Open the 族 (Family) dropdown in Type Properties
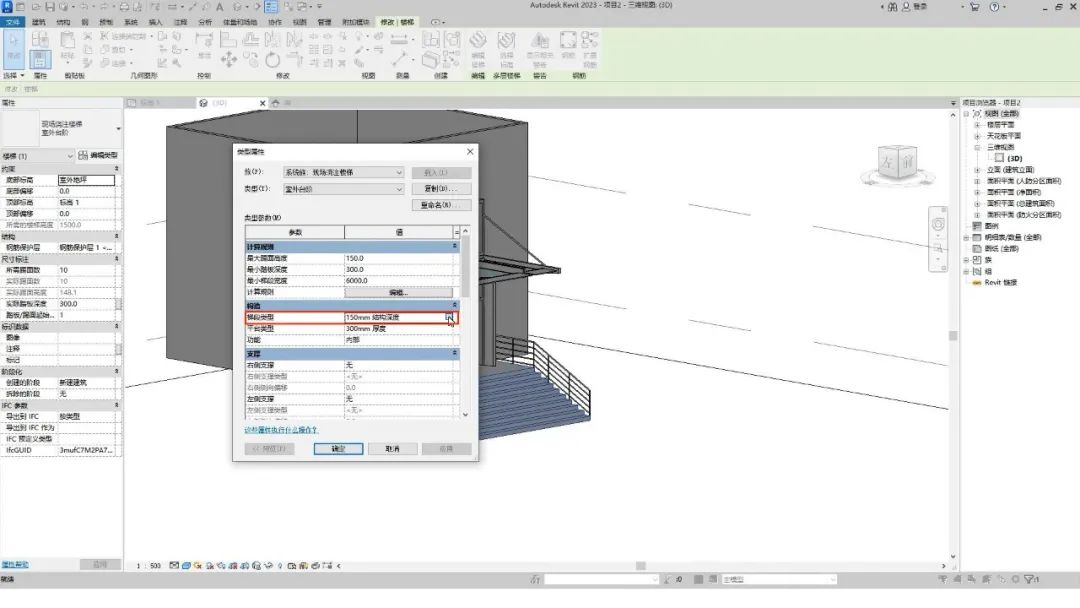 click(x=343, y=172)
